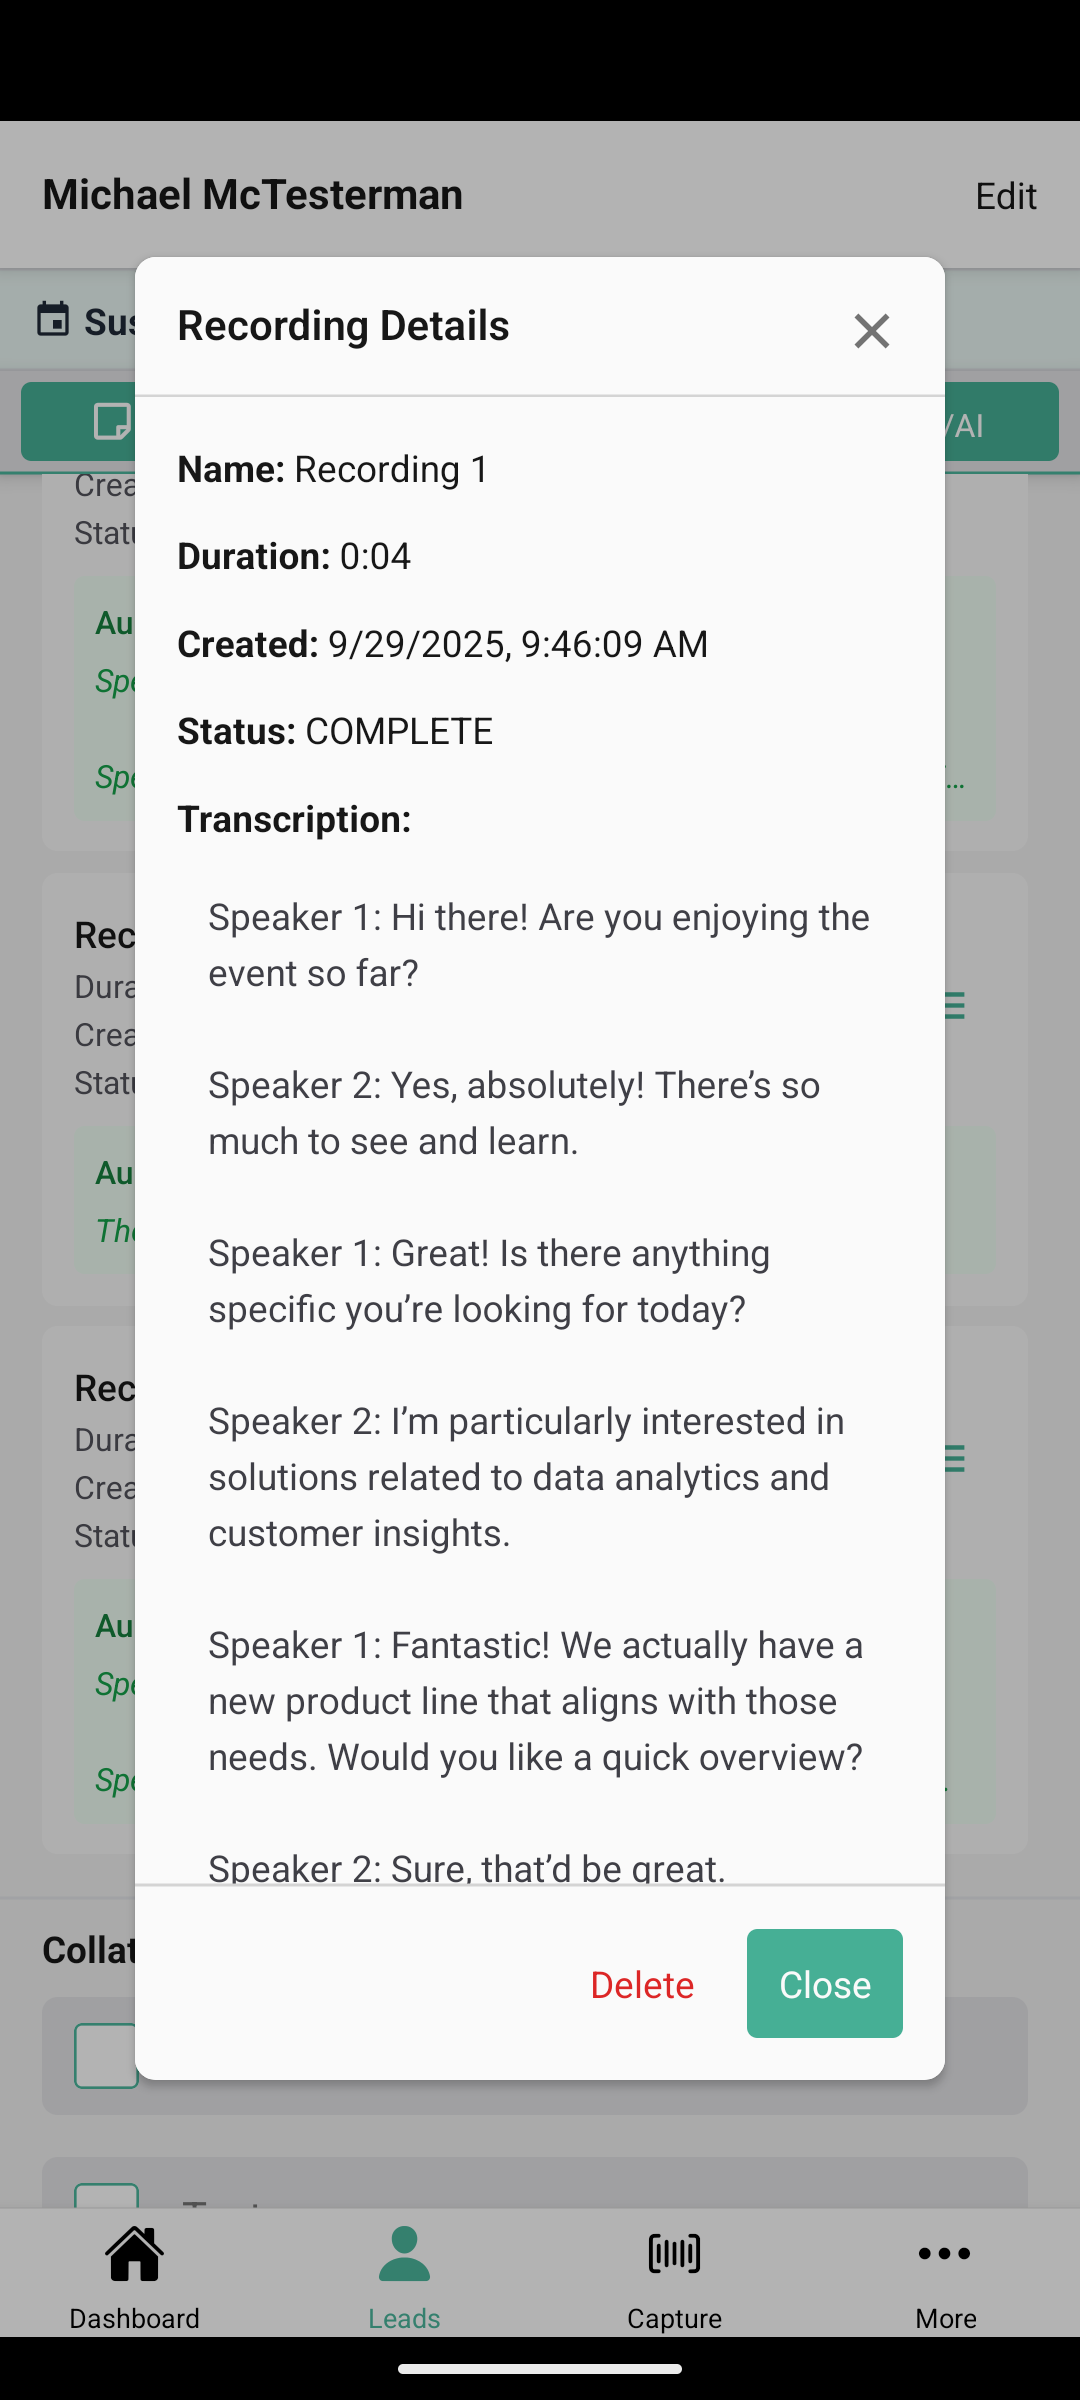Close Recording Details with the X icon
The image size is (1080, 2400).
tap(871, 331)
